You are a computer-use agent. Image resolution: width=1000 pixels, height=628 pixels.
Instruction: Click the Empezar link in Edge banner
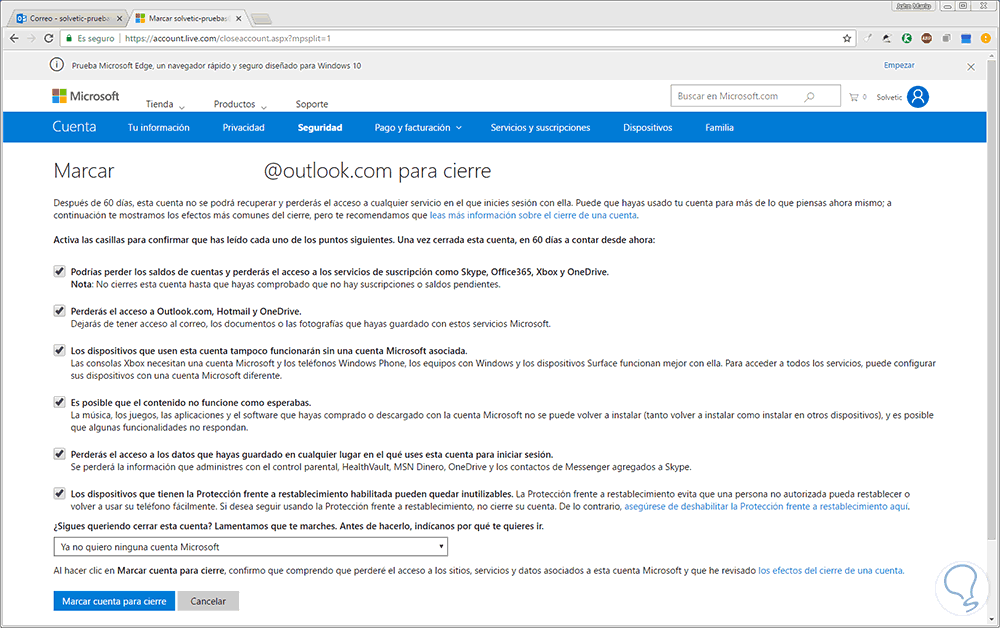coord(899,65)
